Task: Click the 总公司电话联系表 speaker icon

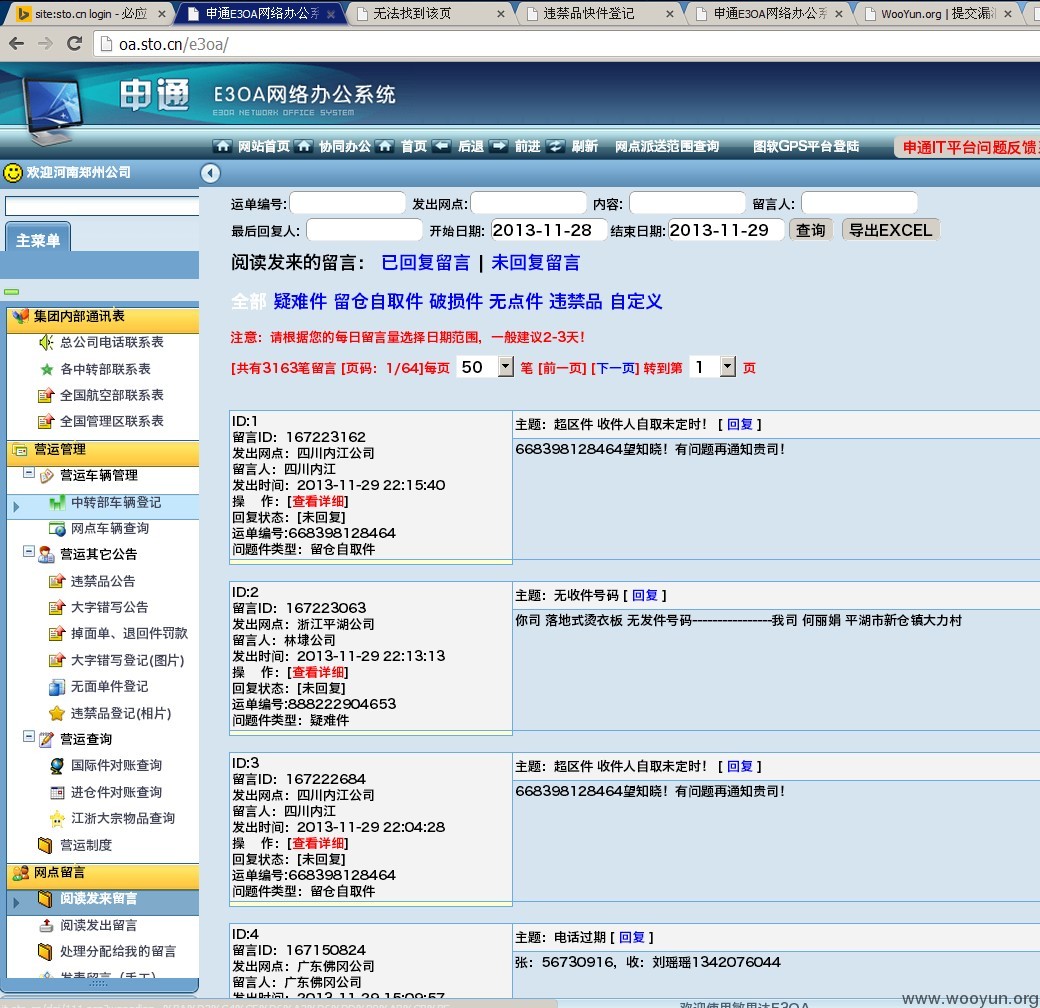Action: 46,342
